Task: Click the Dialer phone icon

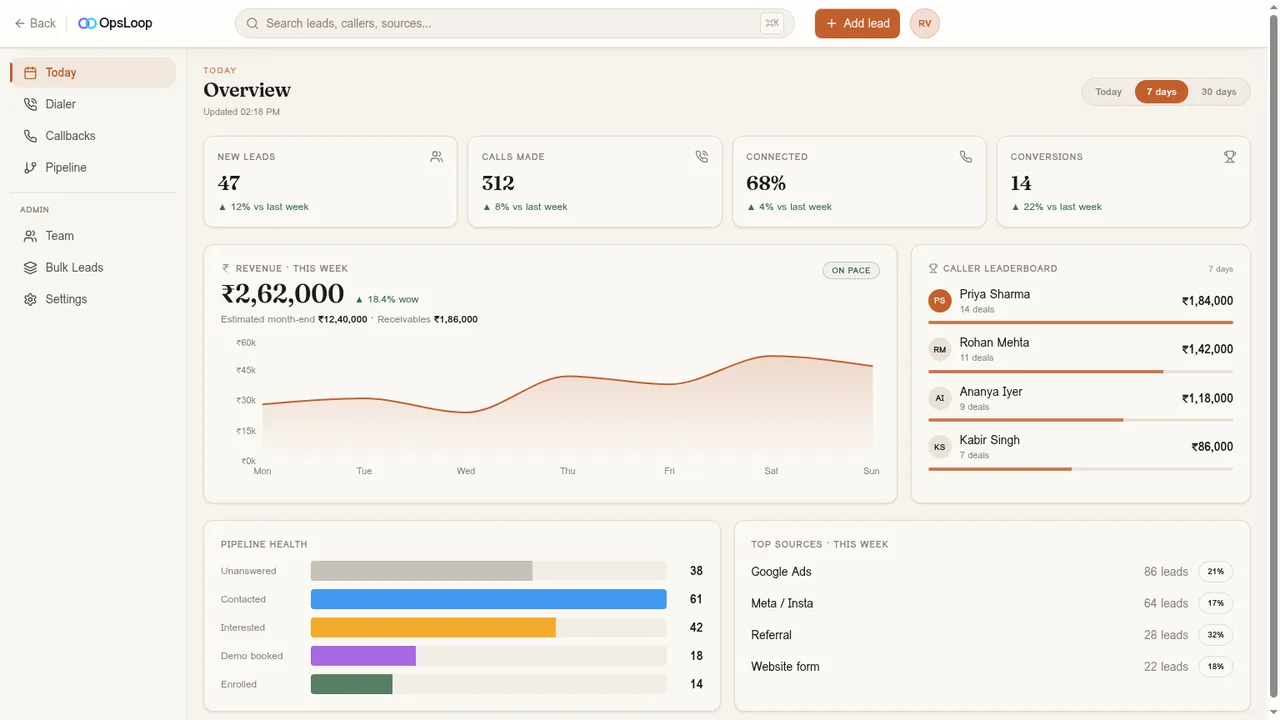Action: (x=30, y=104)
